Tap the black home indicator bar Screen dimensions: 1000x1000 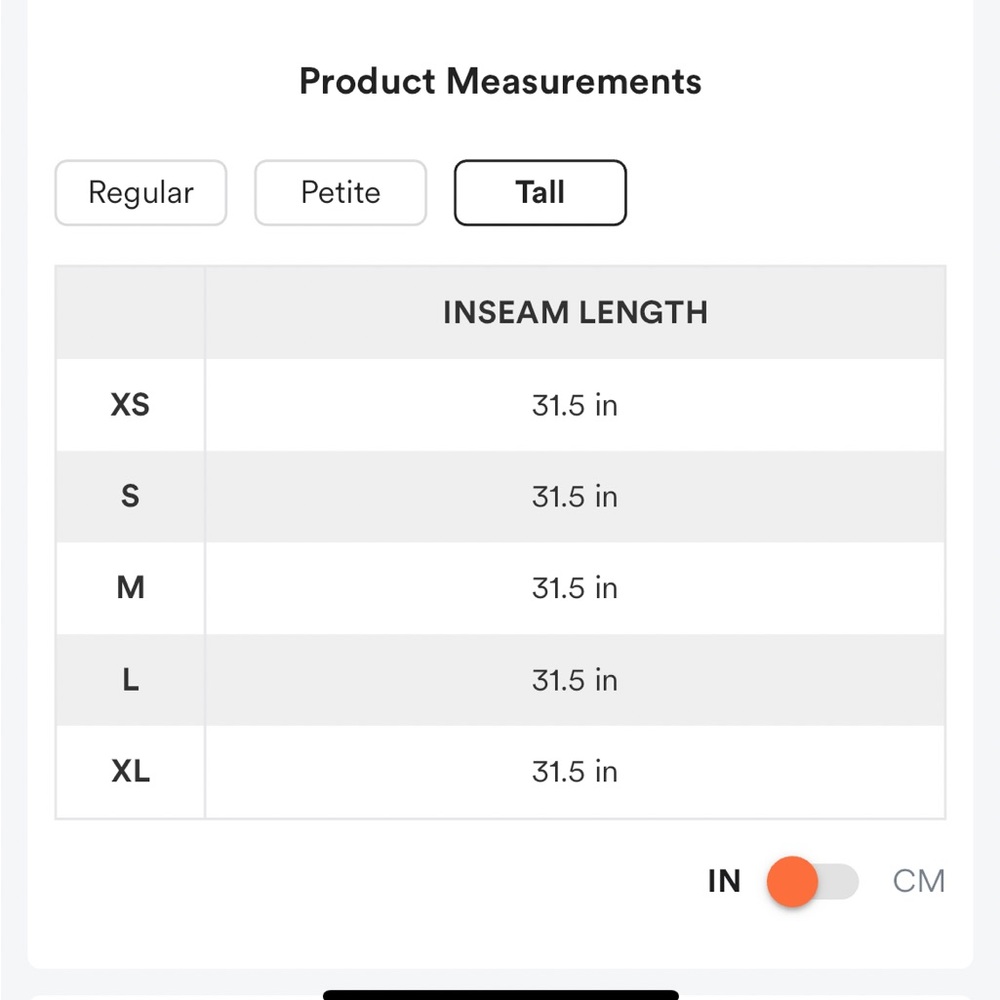tap(501, 995)
